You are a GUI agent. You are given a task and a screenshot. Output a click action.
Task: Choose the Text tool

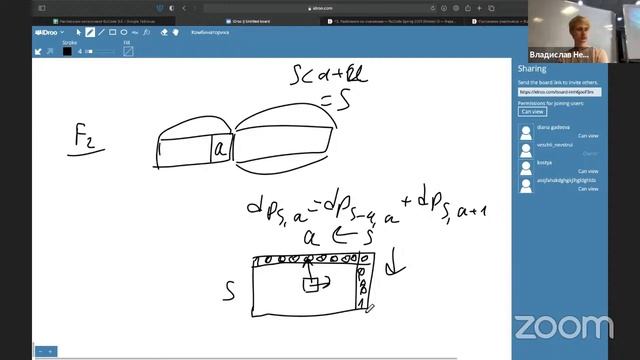point(135,32)
